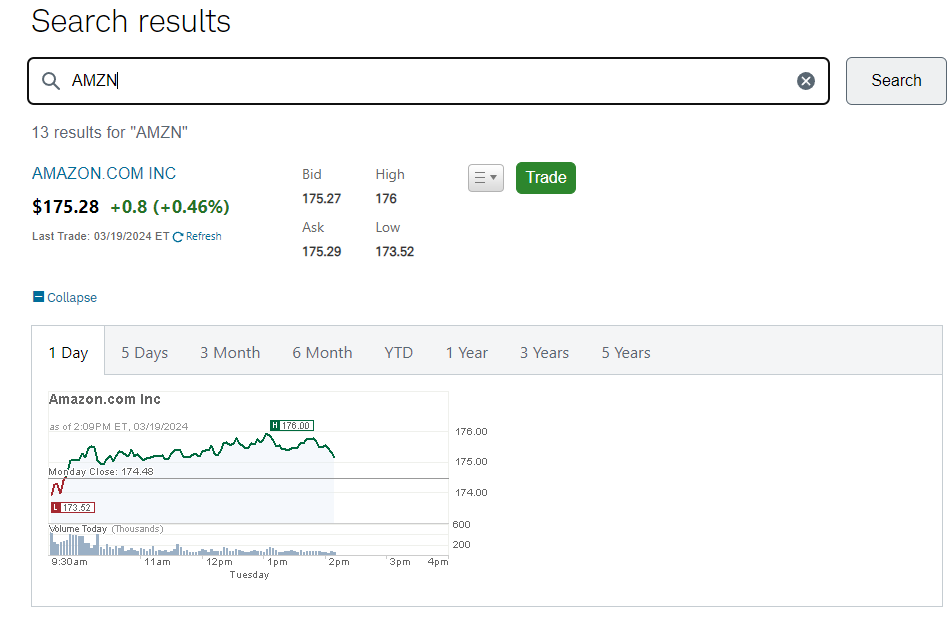Image resolution: width=949 pixels, height=617 pixels.
Task: Click the minus icon beside Collapse
Action: coord(38,297)
